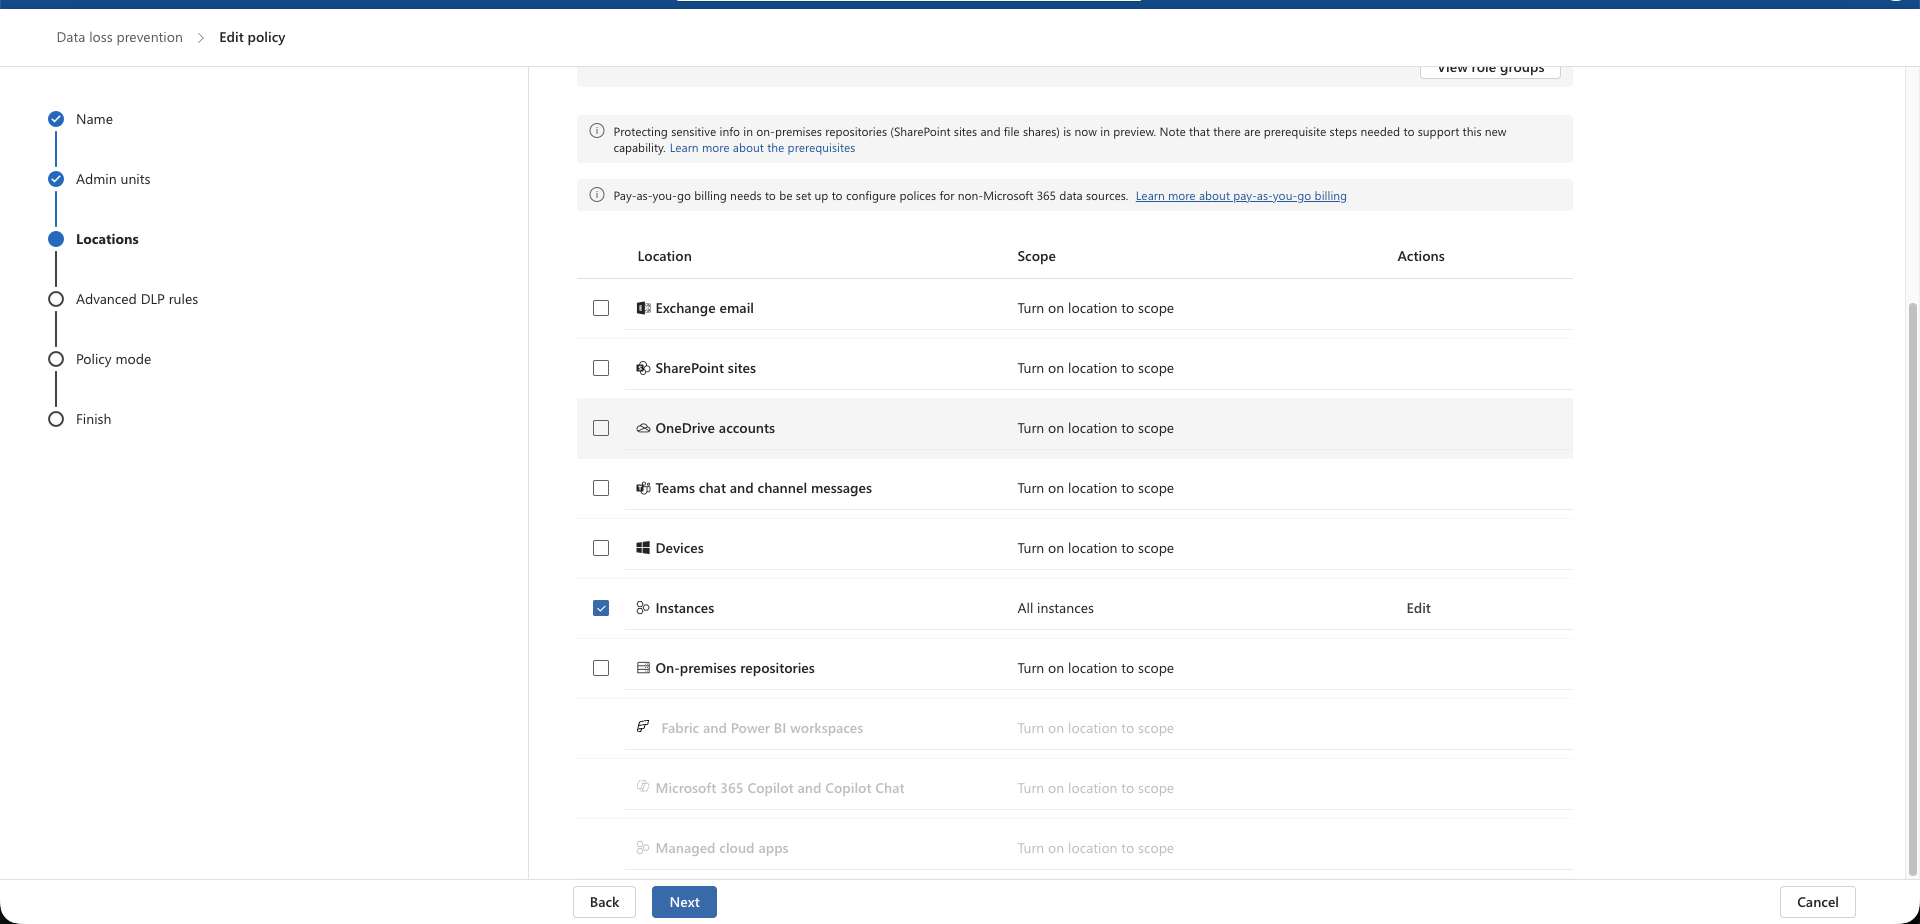Click the Next button
The width and height of the screenshot is (1920, 924).
(x=684, y=902)
